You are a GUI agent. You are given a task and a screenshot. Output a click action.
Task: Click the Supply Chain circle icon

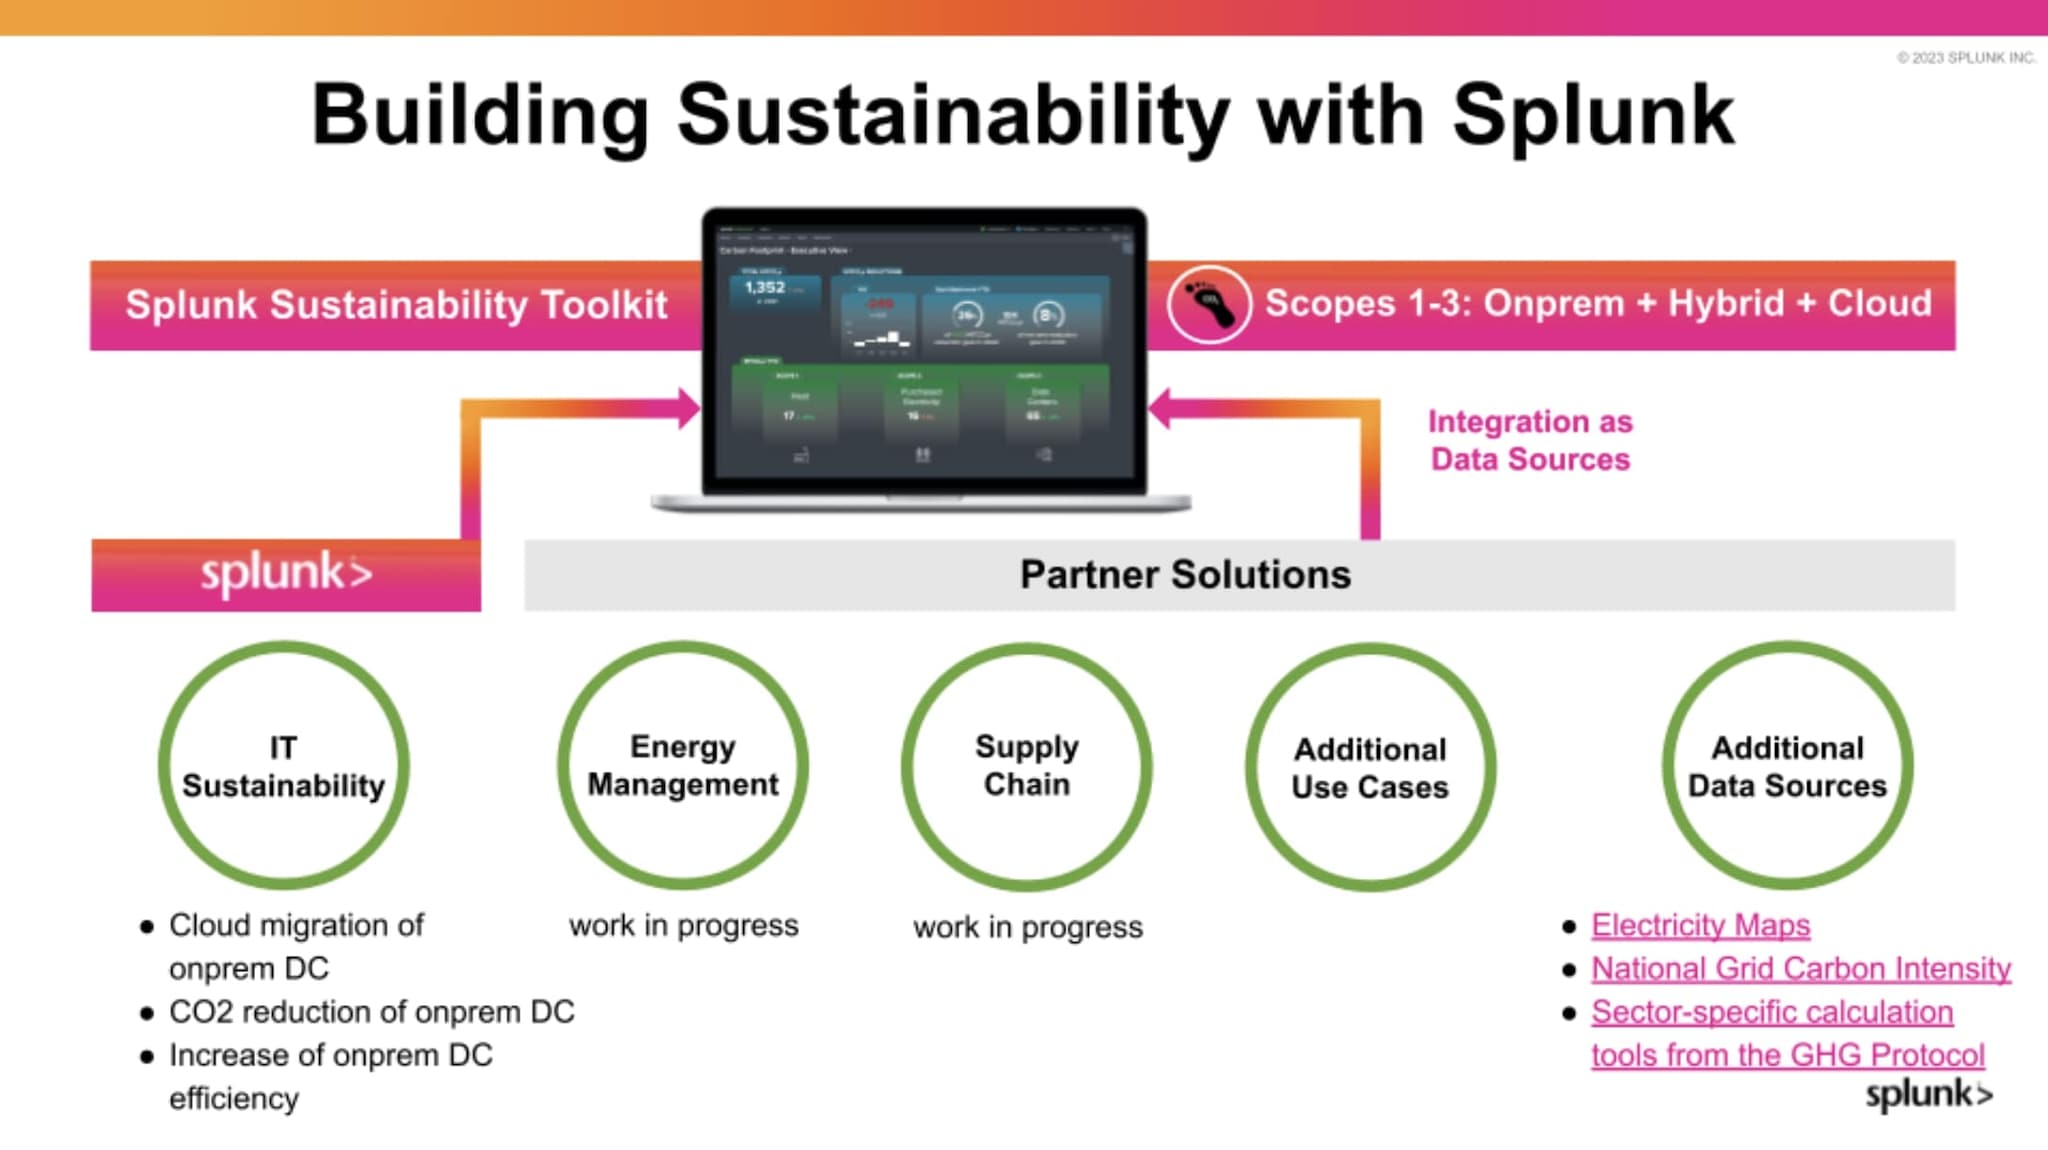[1025, 766]
